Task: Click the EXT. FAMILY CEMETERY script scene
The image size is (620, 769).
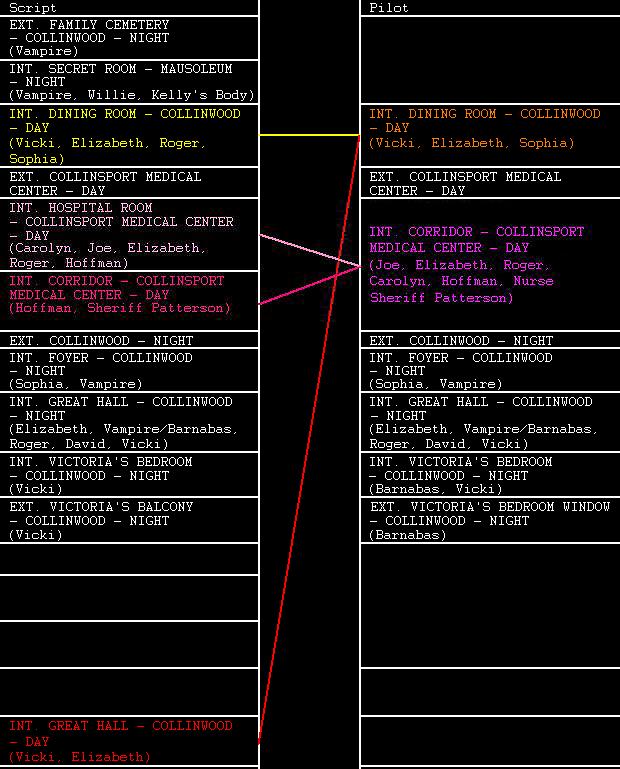Action: [x=129, y=38]
